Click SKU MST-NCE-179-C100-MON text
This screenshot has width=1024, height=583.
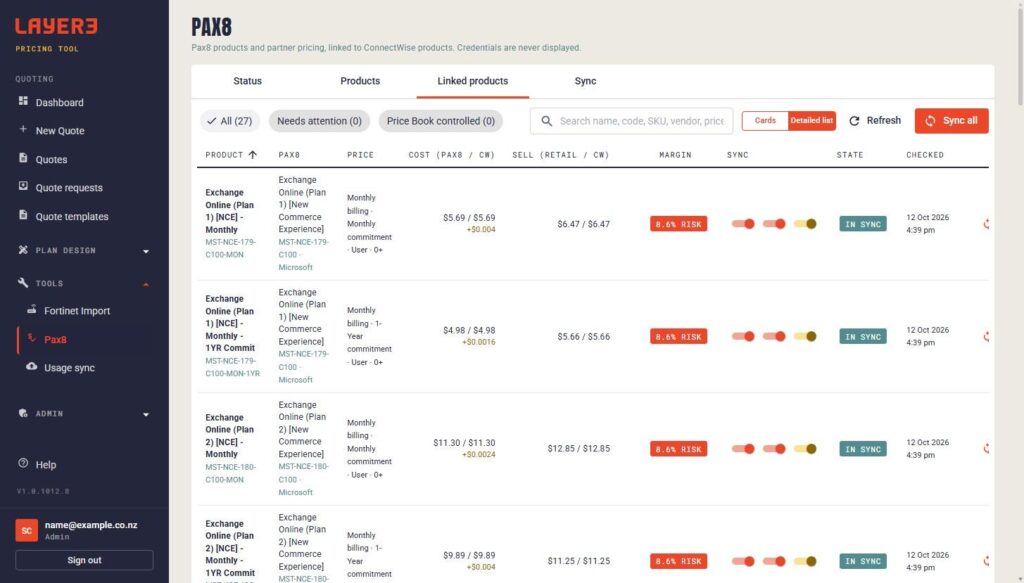click(x=231, y=248)
